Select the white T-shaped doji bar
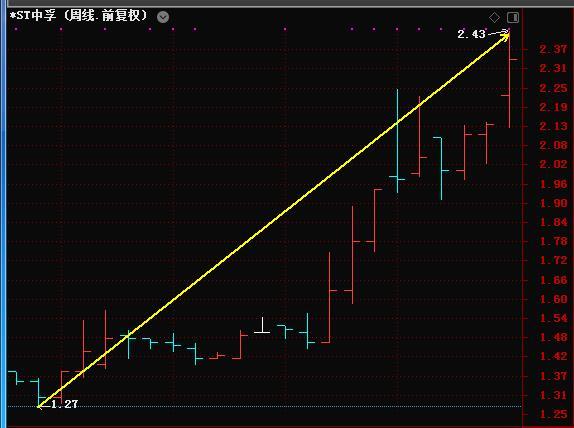 262,325
